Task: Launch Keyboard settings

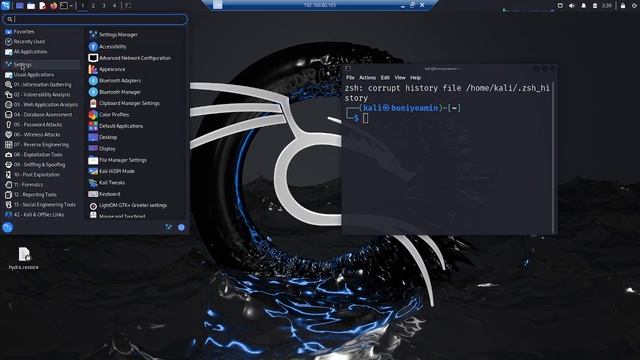Action: (x=136, y=194)
